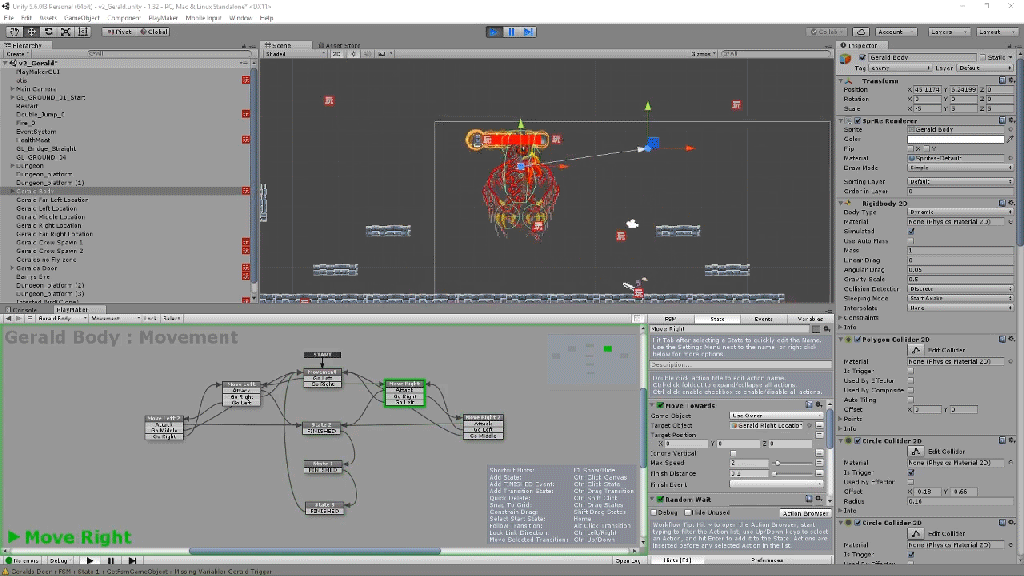Screen dimensions: 1024x576
Task: Expand the Constraints foldout
Action: (842, 318)
